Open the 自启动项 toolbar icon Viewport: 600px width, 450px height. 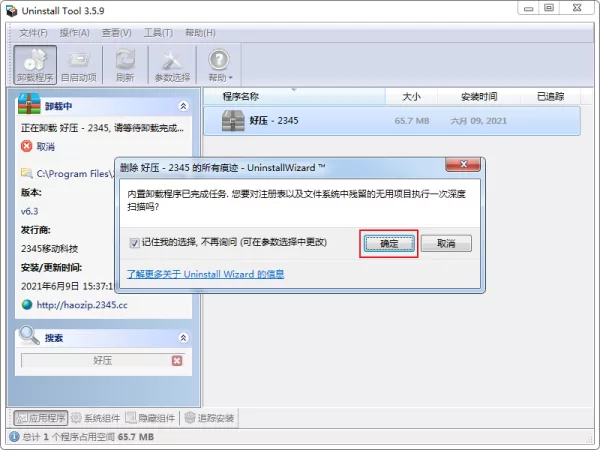pos(79,65)
